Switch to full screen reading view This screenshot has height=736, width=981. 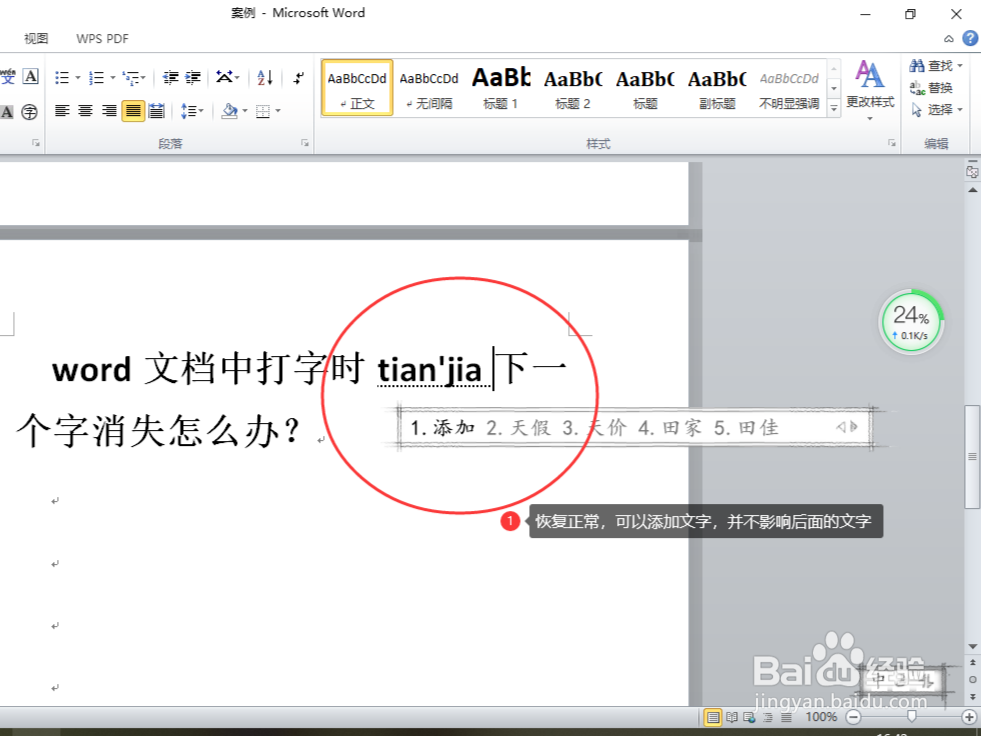click(x=731, y=717)
